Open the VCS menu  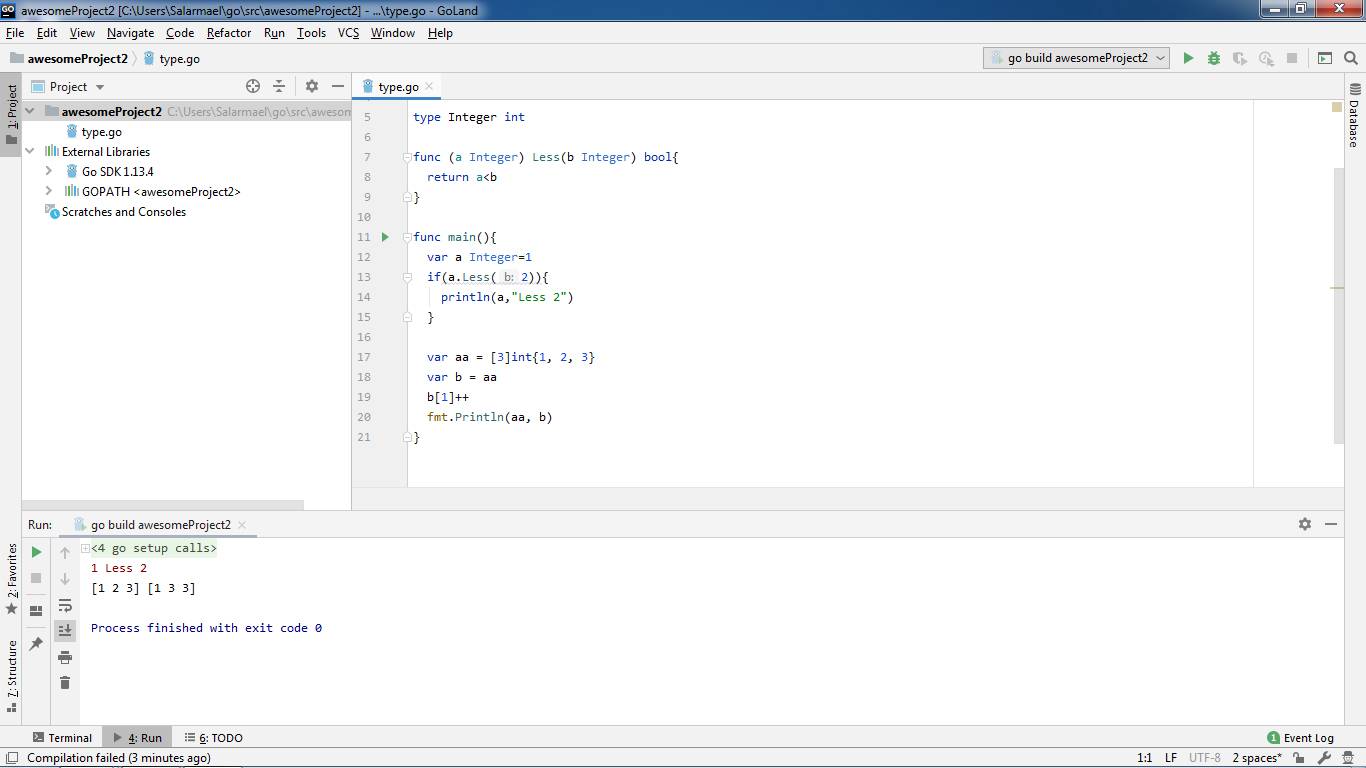tap(348, 33)
